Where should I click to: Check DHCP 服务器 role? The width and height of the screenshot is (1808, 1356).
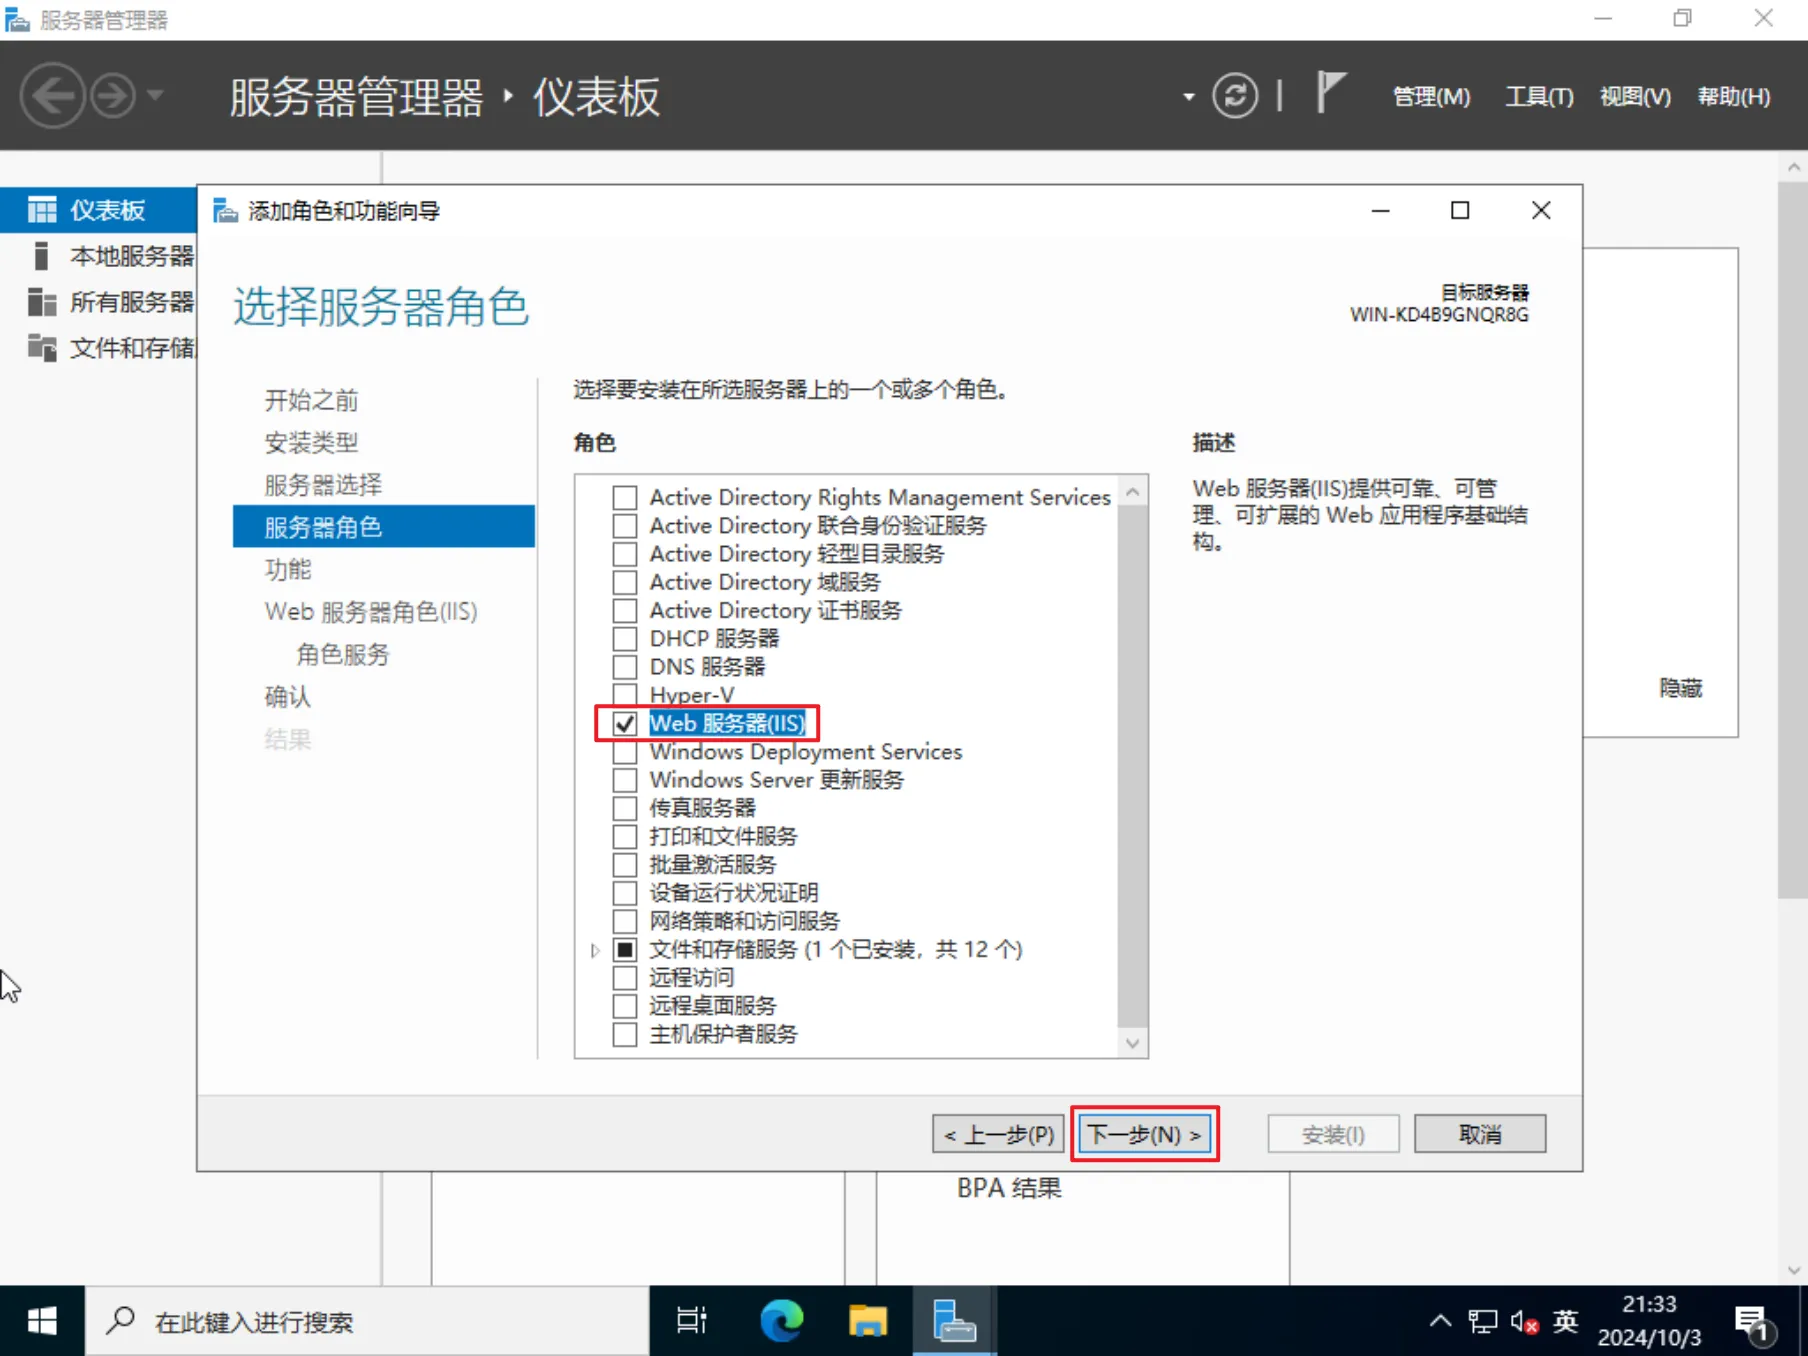click(625, 638)
